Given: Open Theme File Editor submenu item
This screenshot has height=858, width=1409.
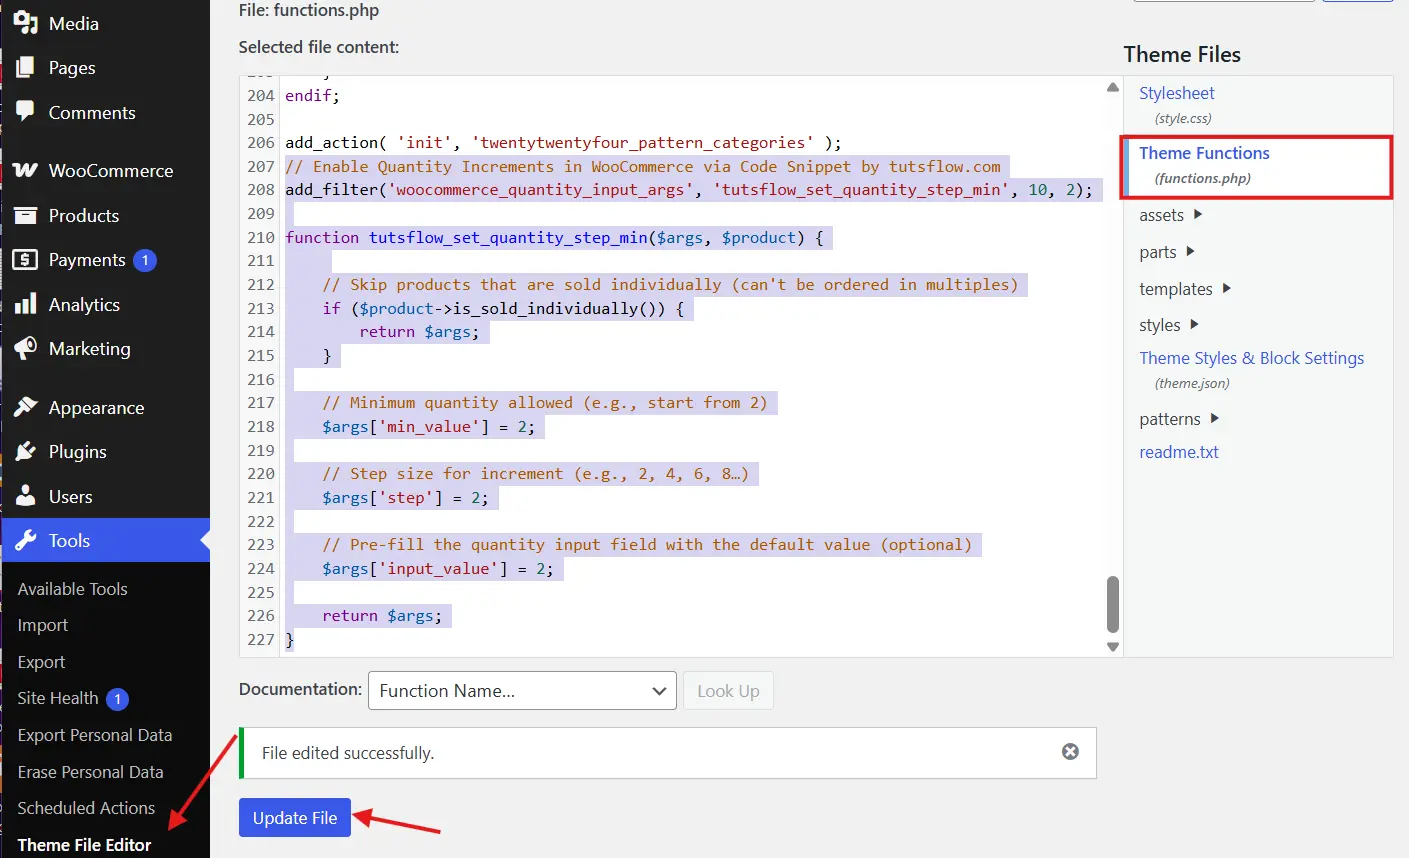Looking at the screenshot, I should pyautogui.click(x=84, y=845).
